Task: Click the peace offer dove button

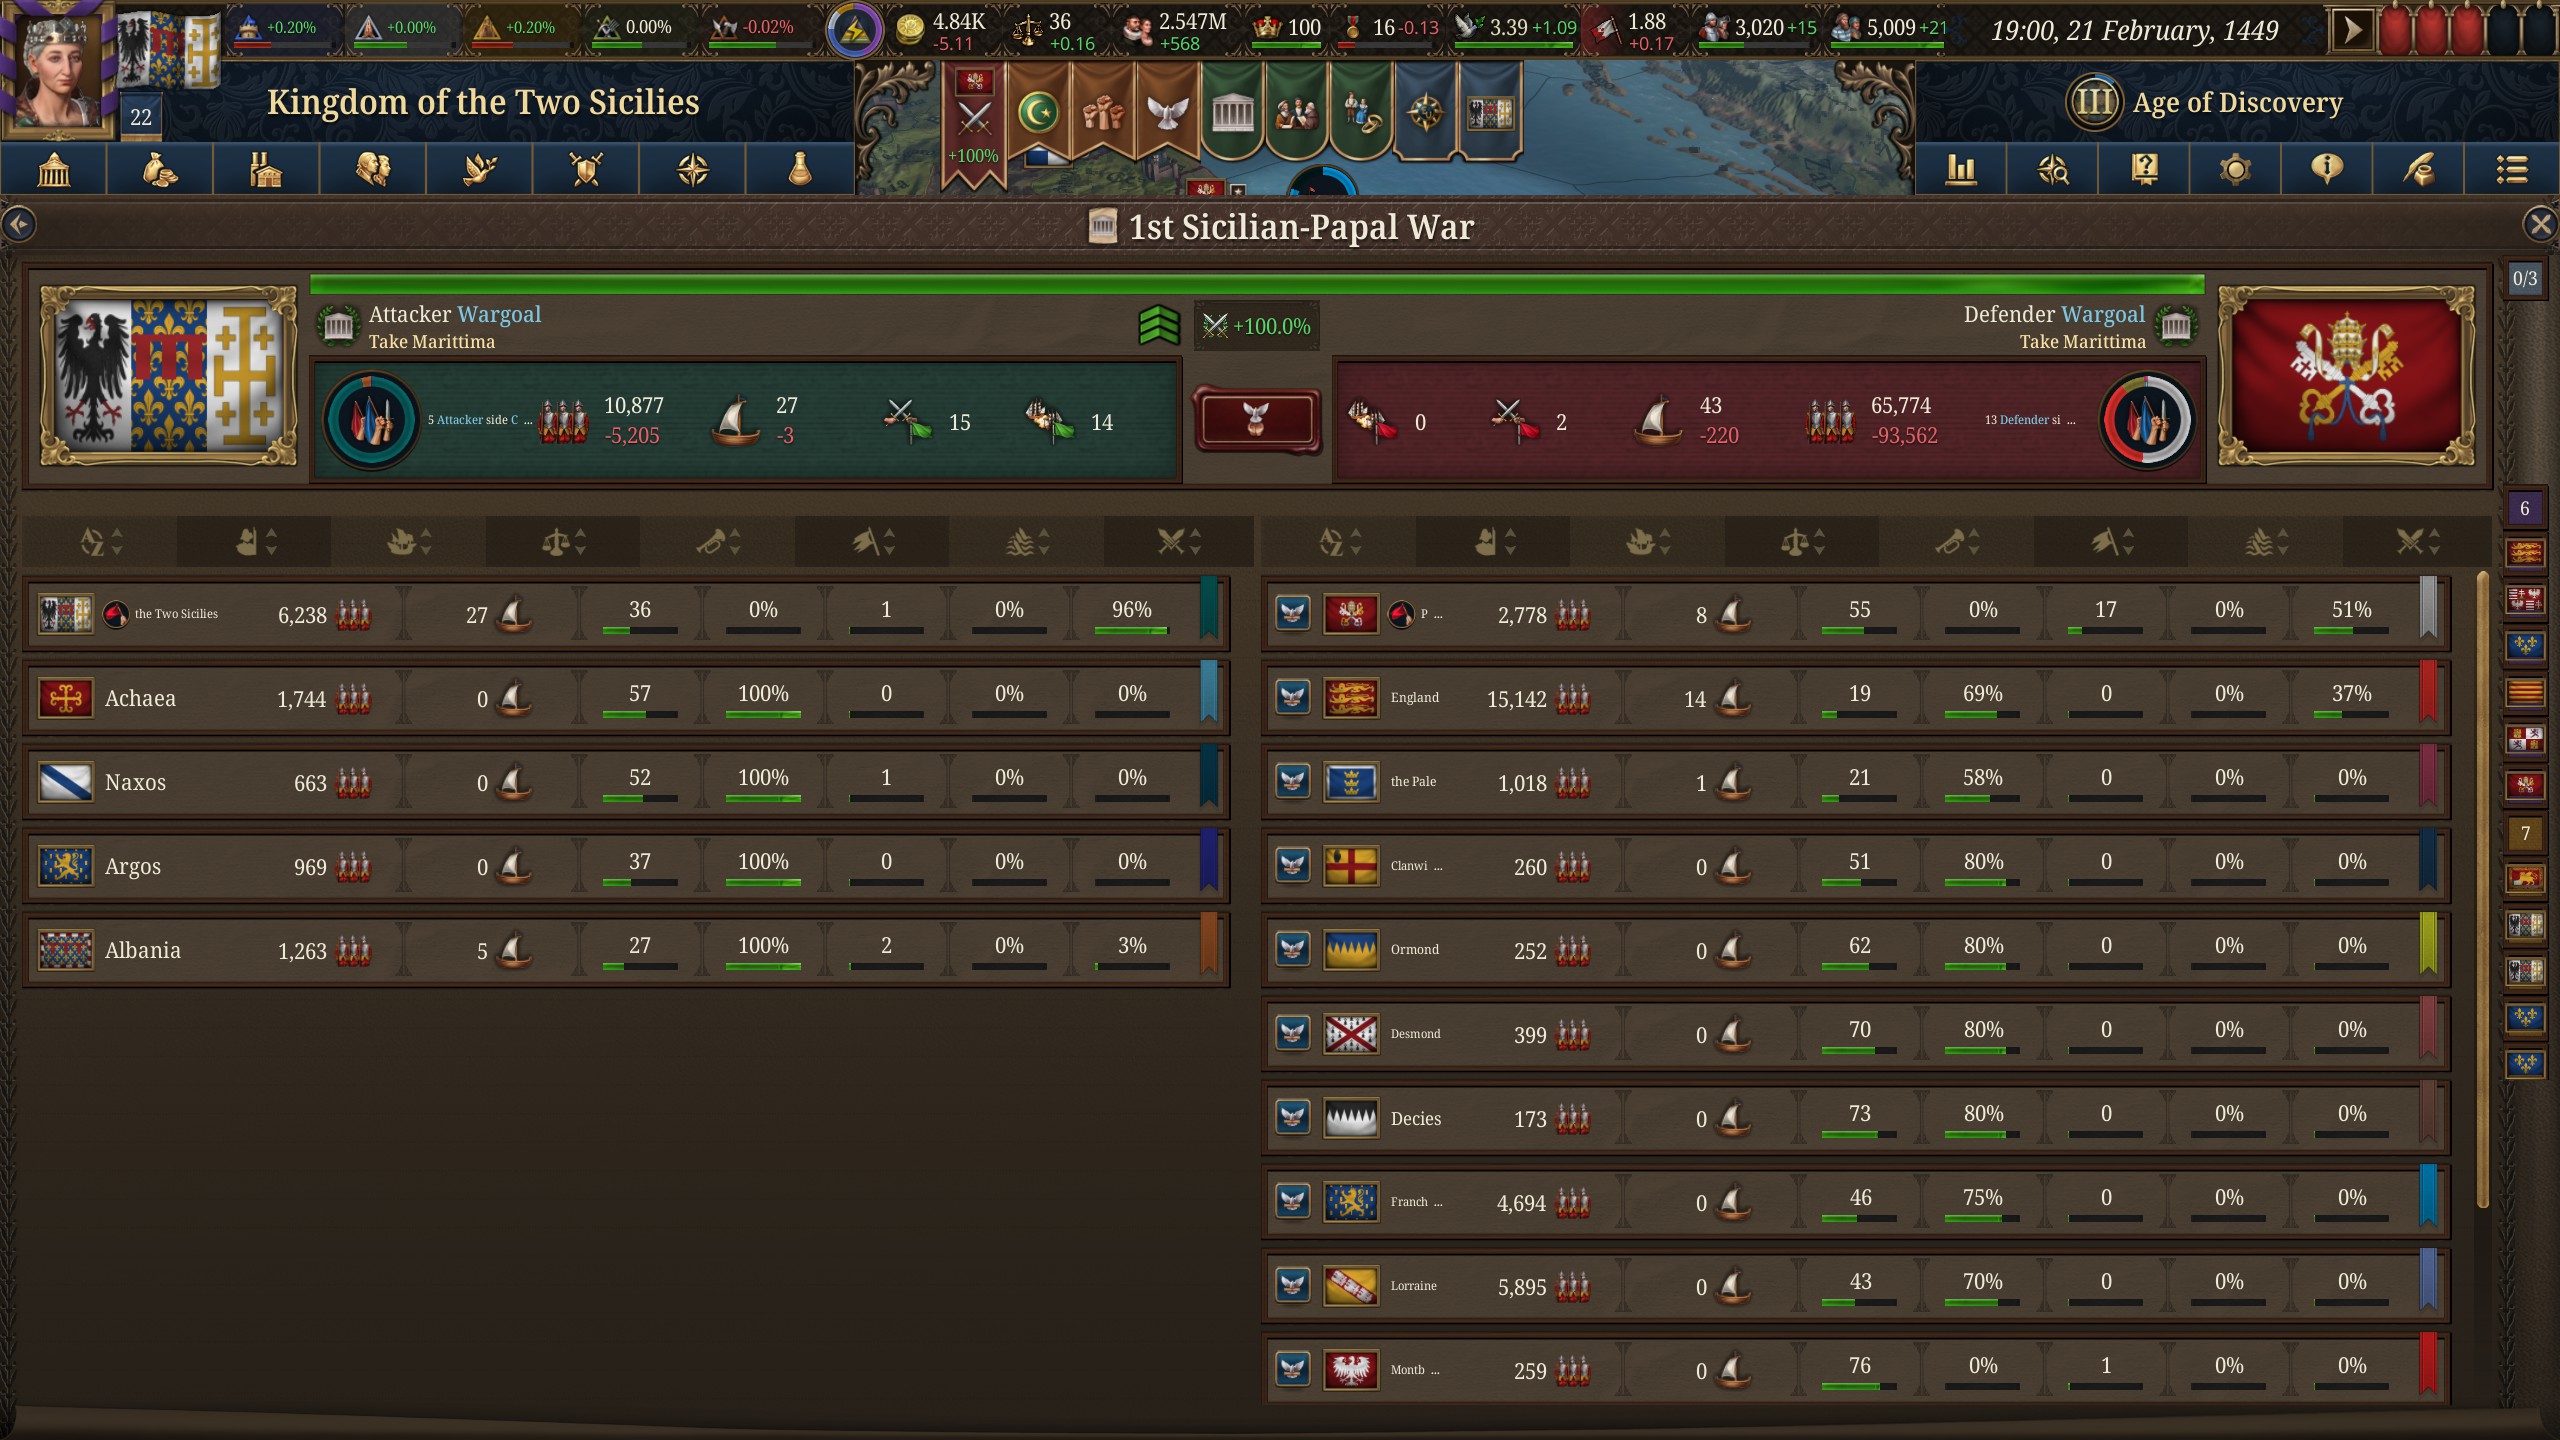Action: click(1256, 420)
